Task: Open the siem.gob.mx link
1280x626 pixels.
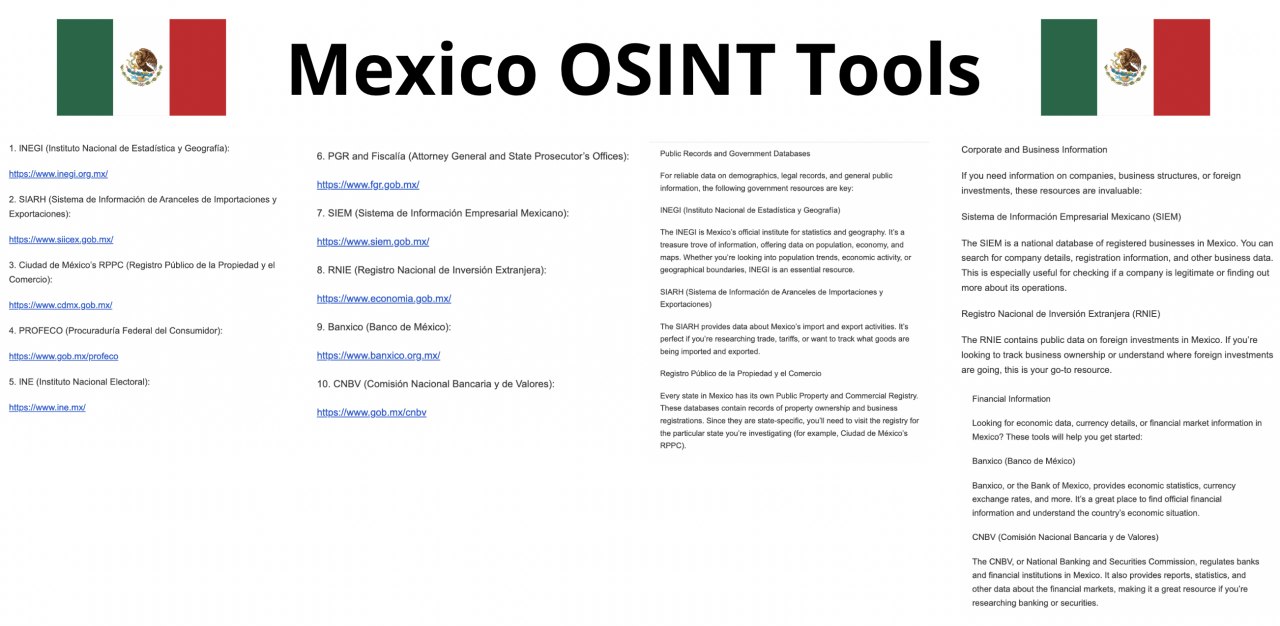Action: (372, 242)
